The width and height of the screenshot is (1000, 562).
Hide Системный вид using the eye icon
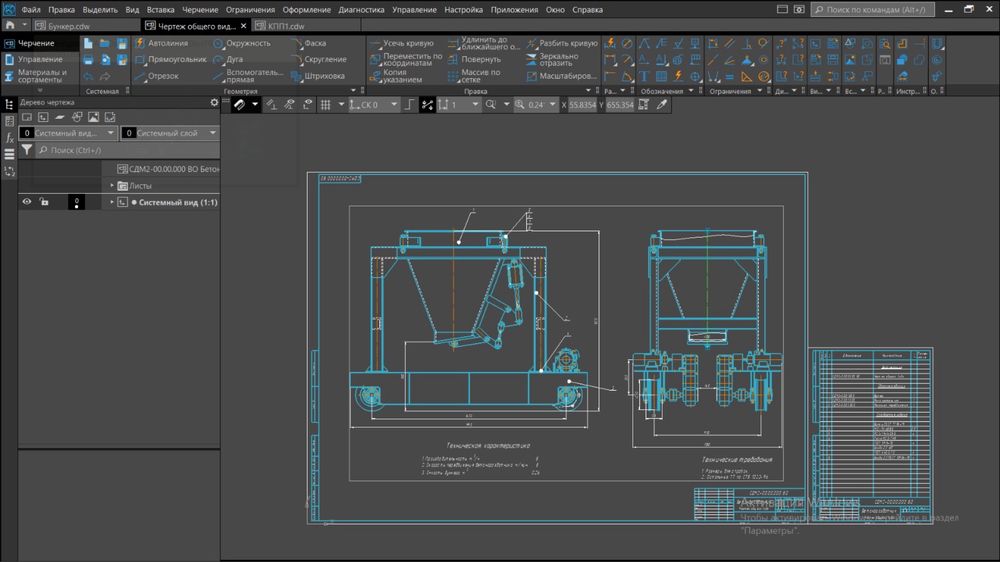coord(27,202)
